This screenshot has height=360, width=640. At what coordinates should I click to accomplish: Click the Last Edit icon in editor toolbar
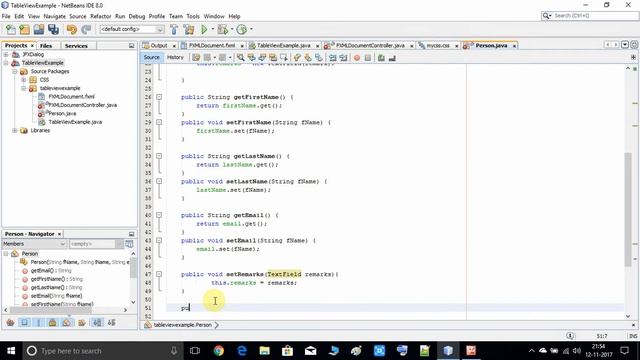pyautogui.click(x=196, y=58)
